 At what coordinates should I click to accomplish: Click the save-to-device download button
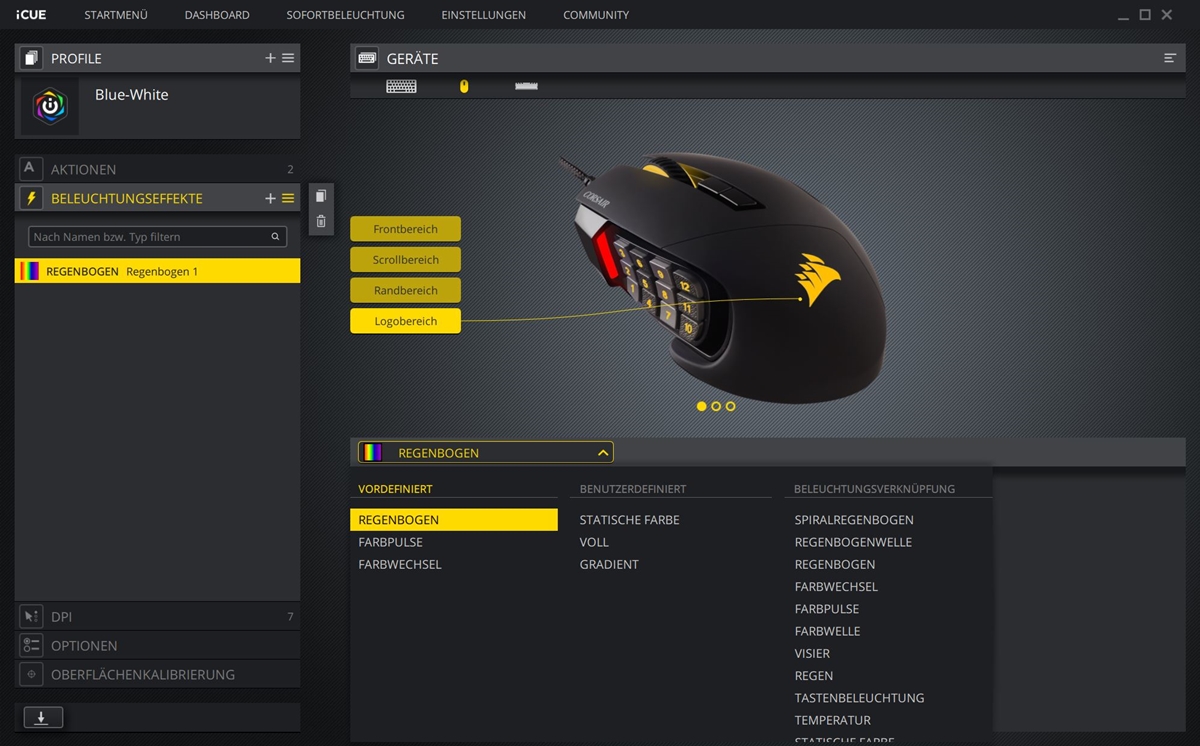(x=43, y=717)
